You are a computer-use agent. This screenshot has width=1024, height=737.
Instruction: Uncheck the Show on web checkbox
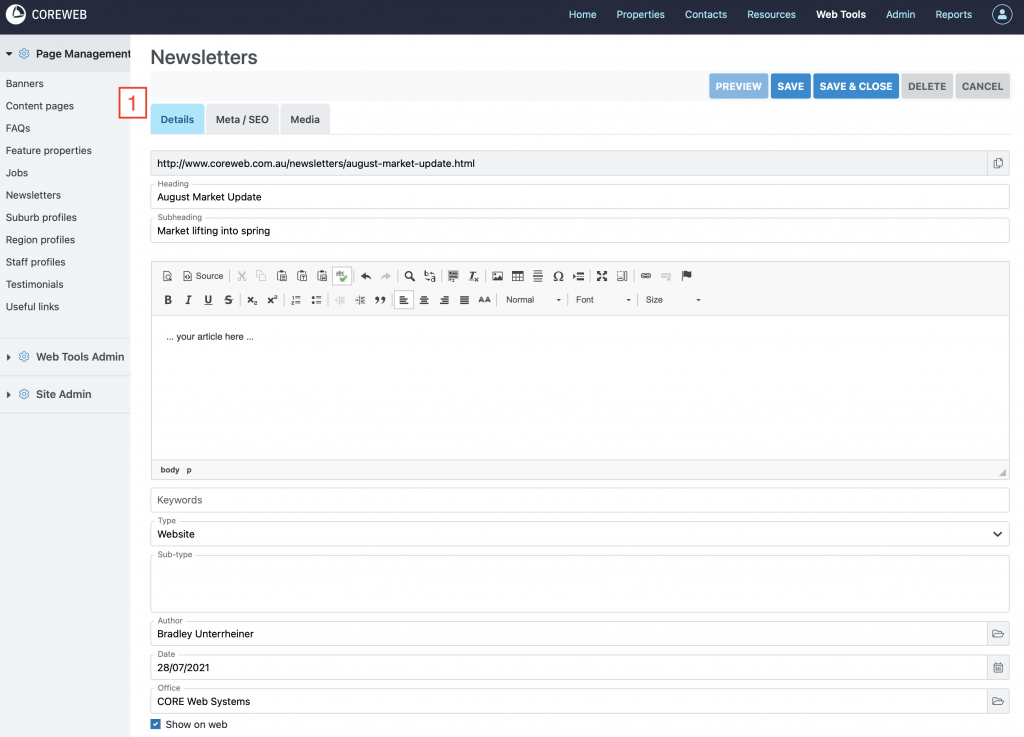click(156, 724)
